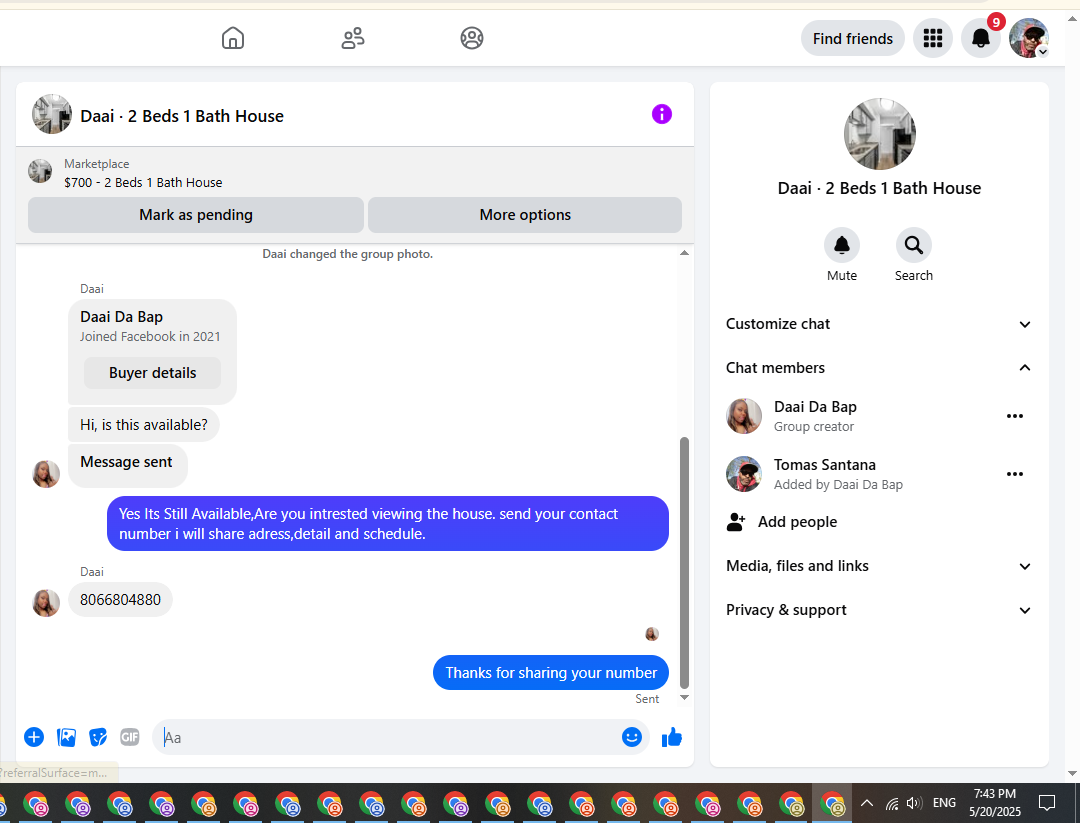The height and width of the screenshot is (823, 1080).
Task: Expand the Customize chat section
Action: coord(879,324)
